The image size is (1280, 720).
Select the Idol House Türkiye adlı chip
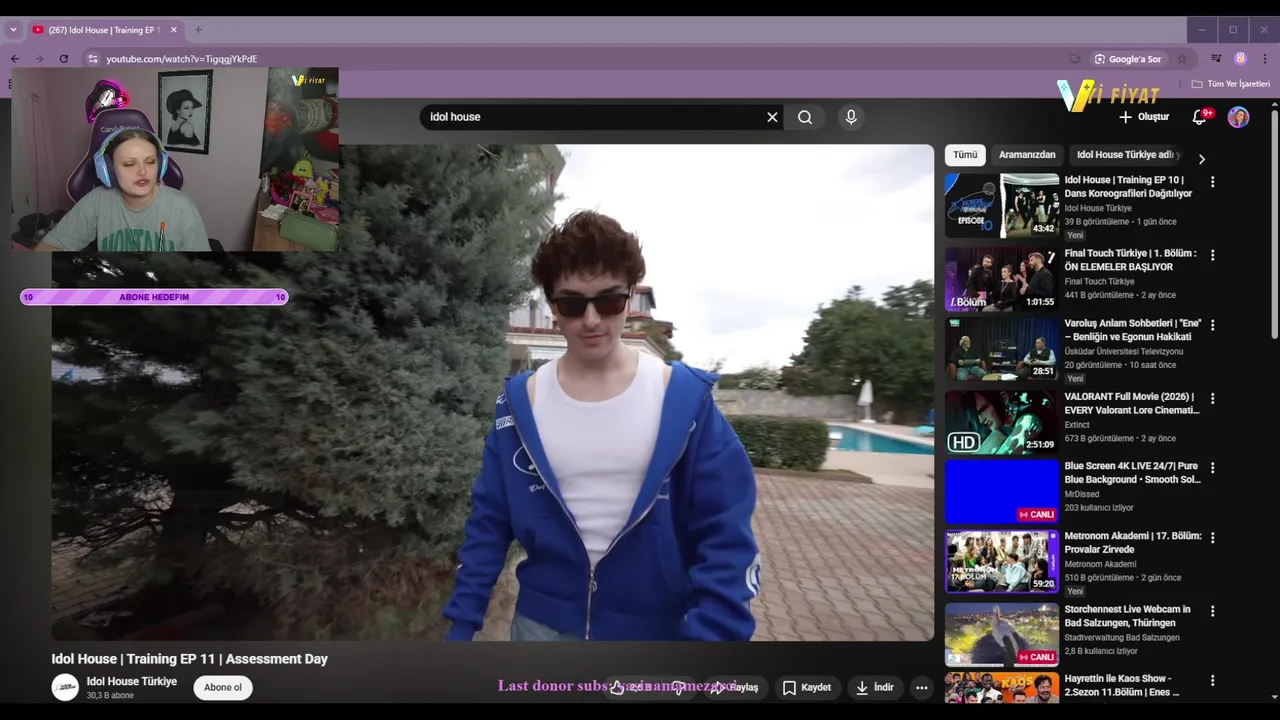pos(1128,155)
